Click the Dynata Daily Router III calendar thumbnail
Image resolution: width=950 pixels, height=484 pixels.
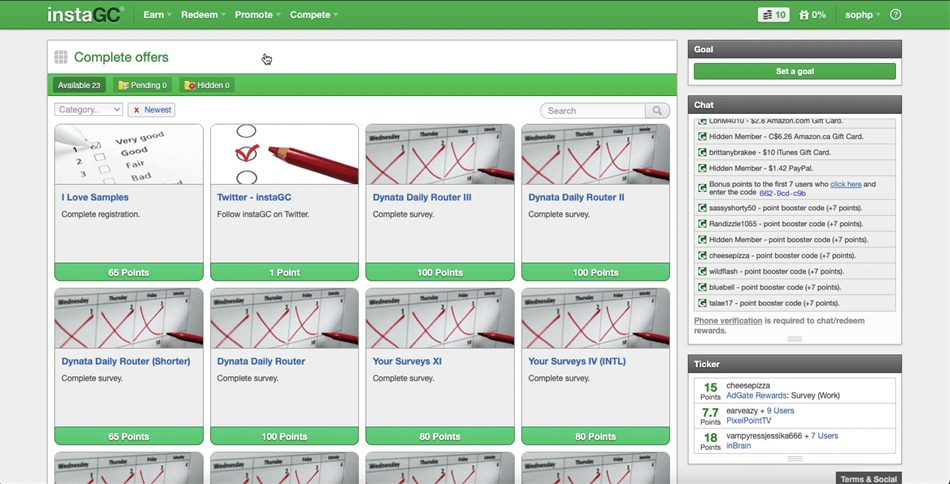[440, 154]
